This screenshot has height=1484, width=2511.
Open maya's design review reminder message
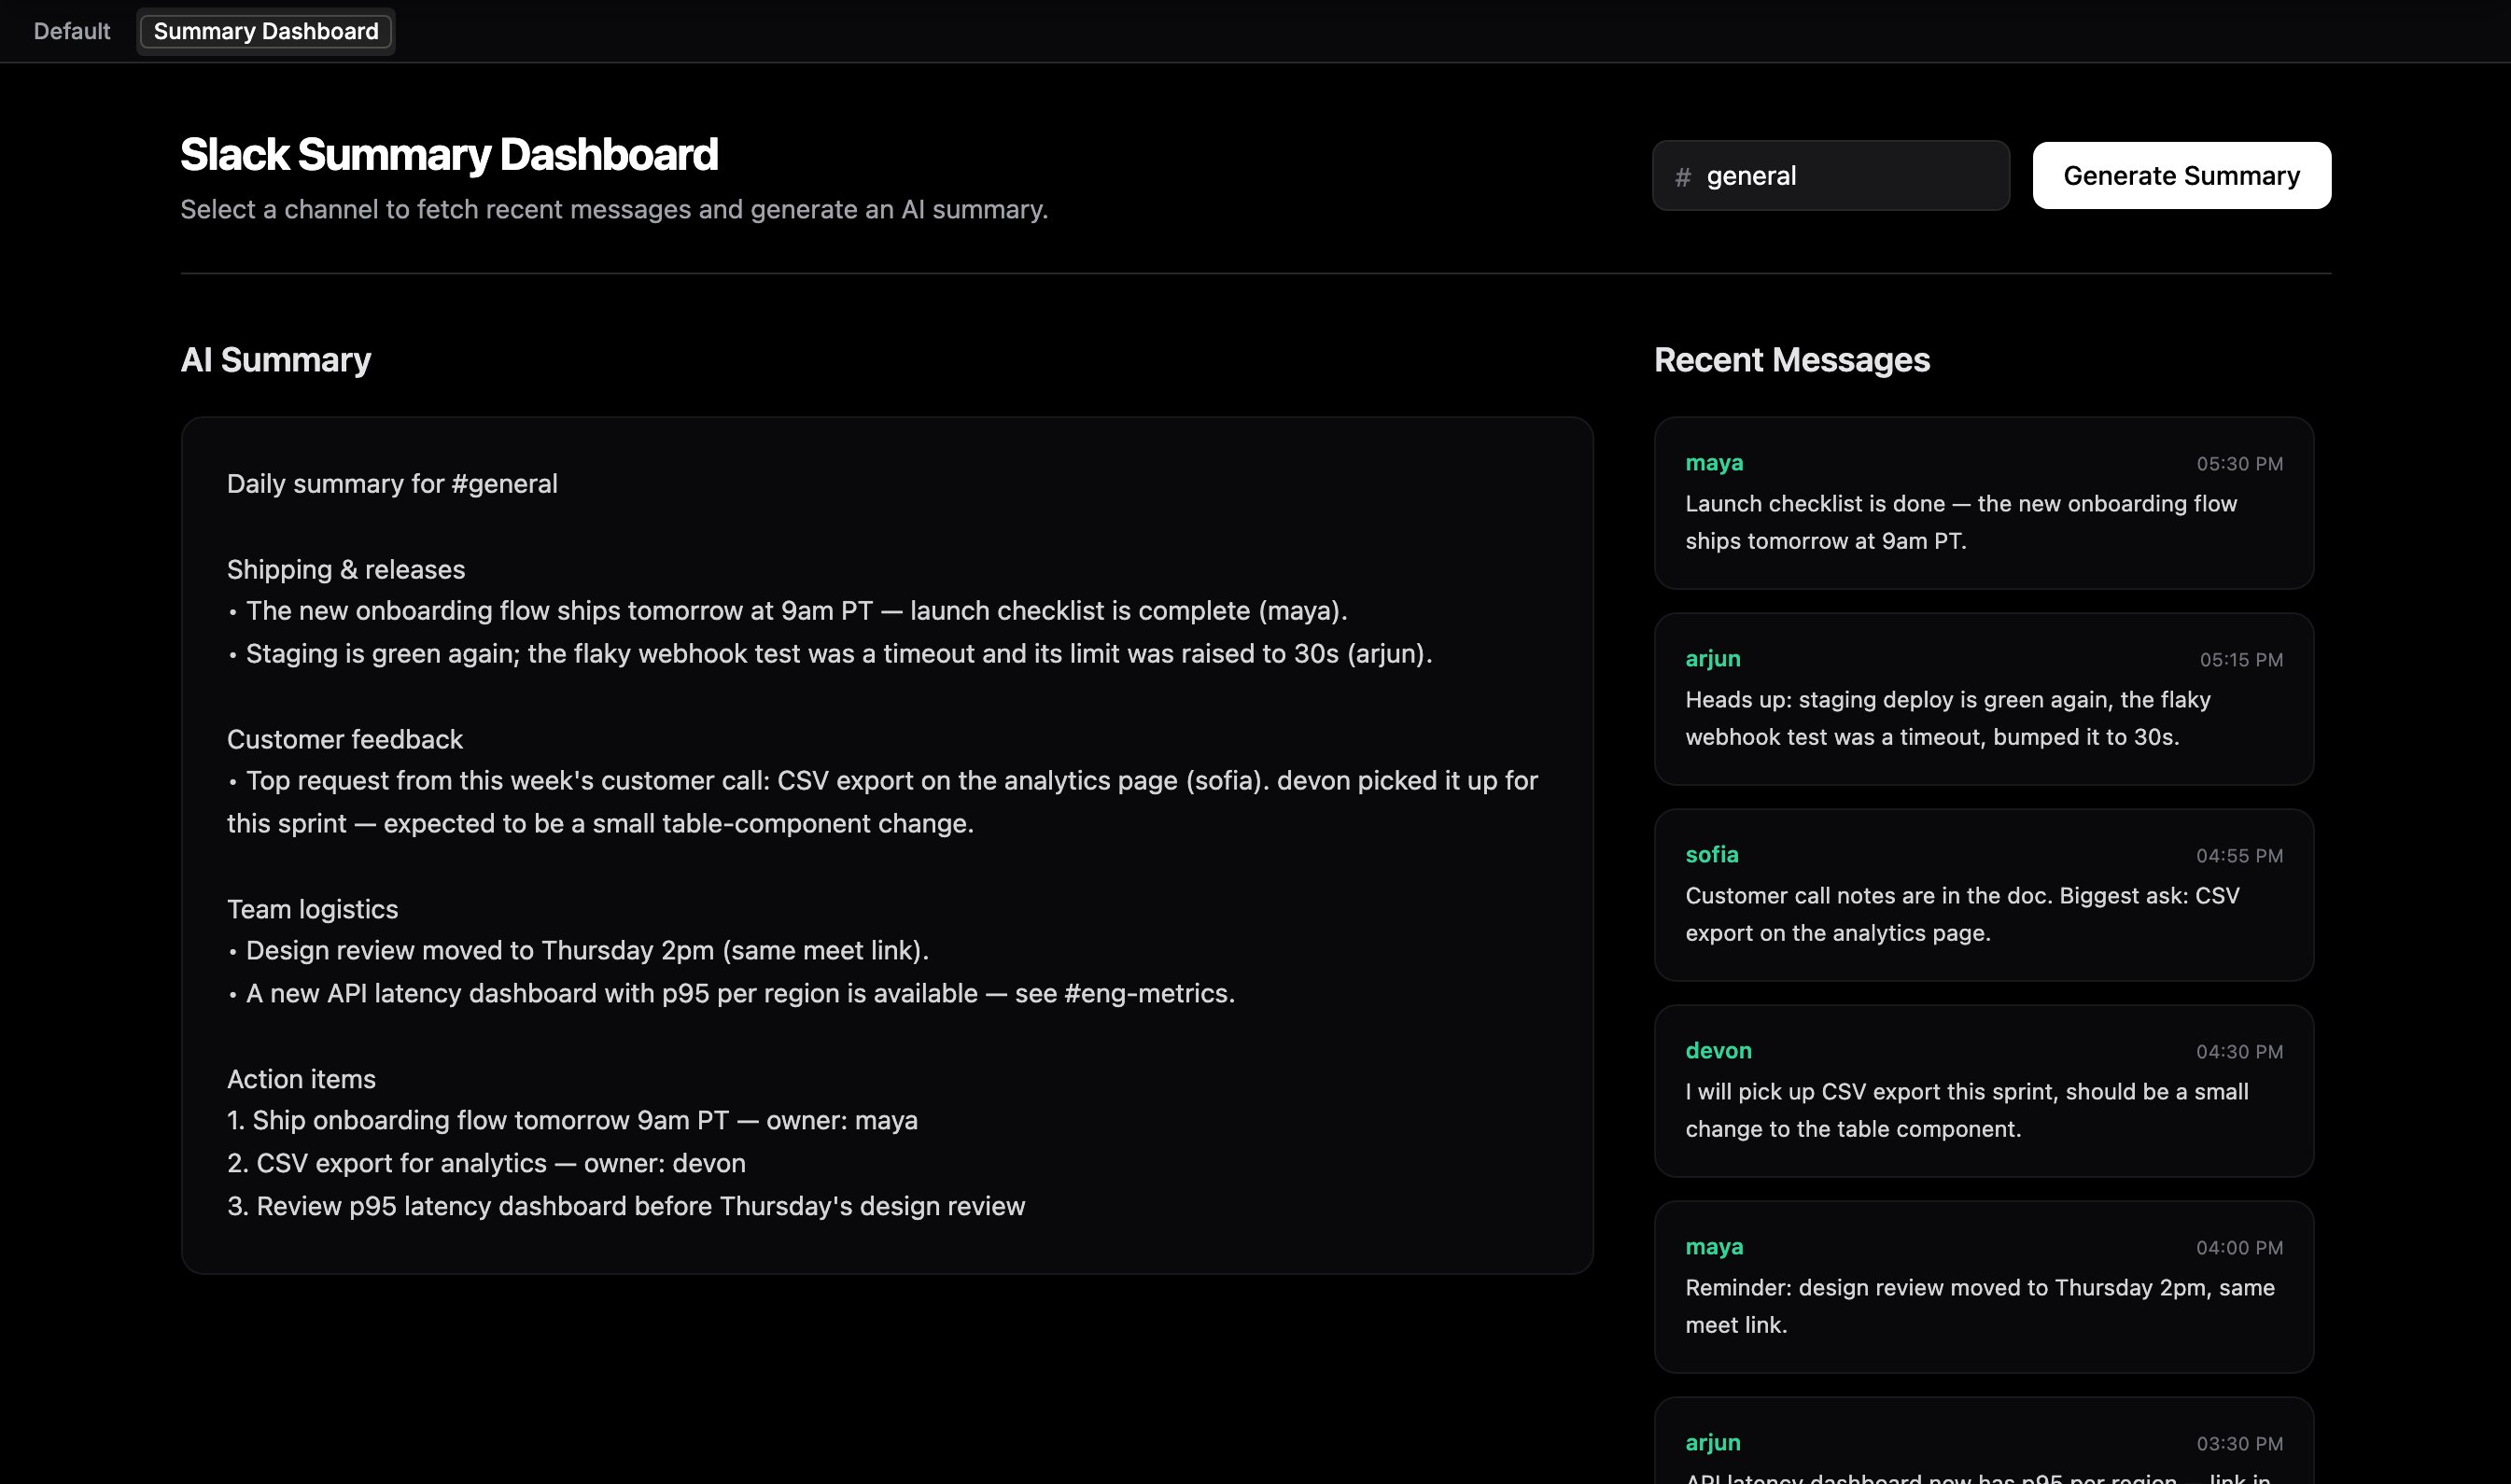[1983, 1287]
